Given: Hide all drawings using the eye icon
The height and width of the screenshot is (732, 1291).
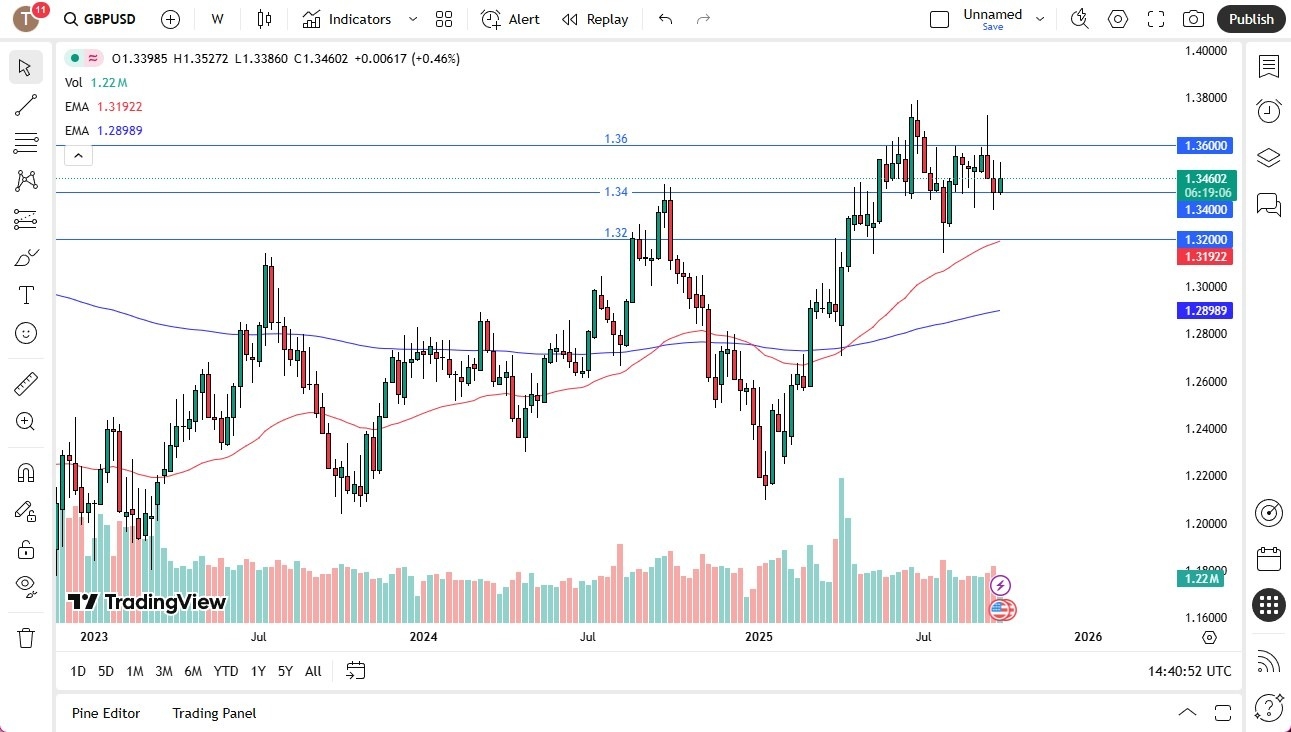Looking at the screenshot, I should [x=26, y=585].
